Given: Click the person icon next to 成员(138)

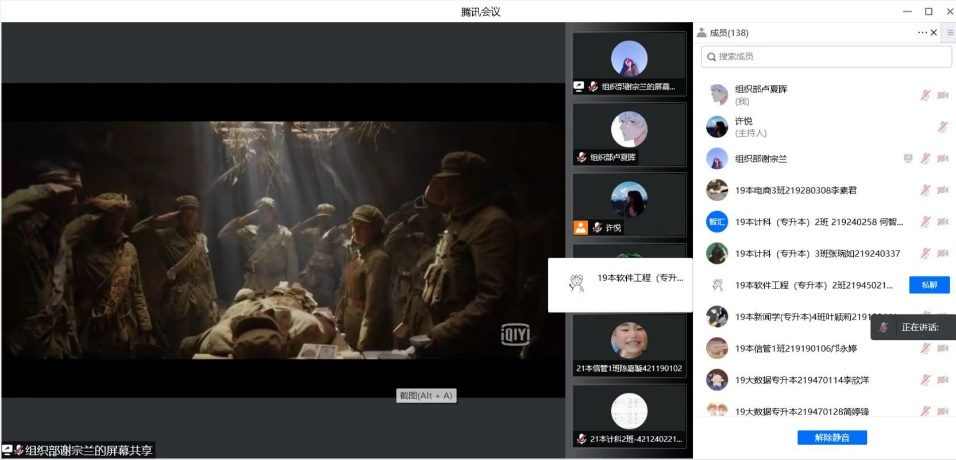Looking at the screenshot, I should [701, 32].
